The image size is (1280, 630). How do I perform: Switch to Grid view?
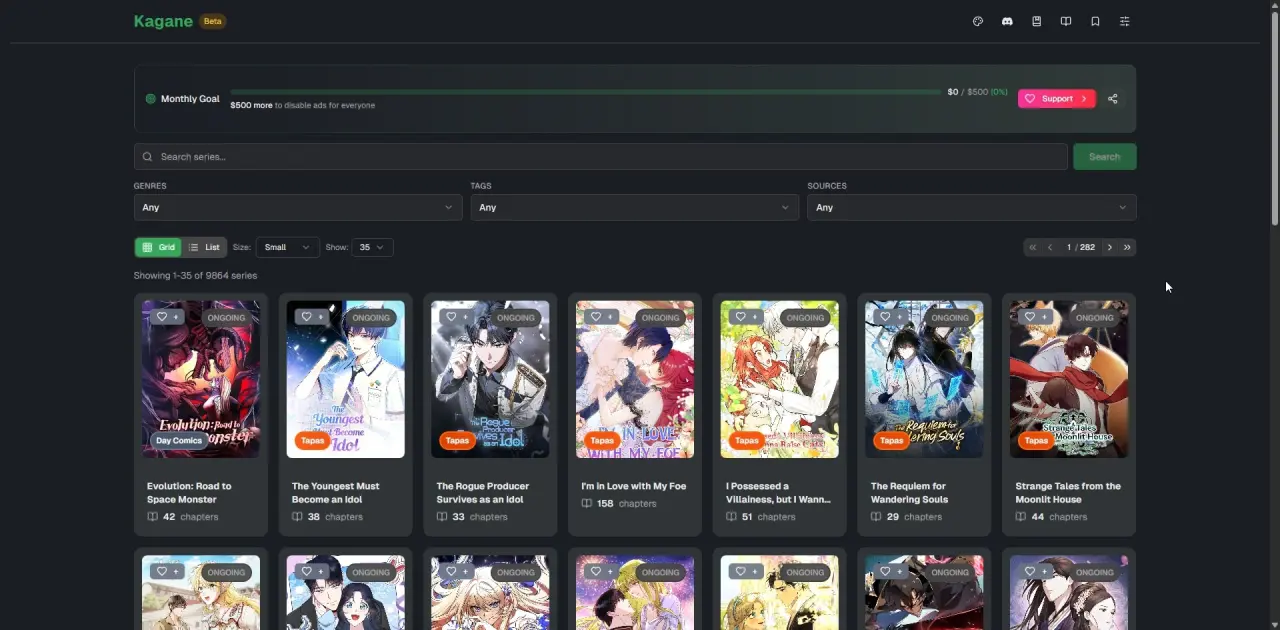pyautogui.click(x=158, y=247)
